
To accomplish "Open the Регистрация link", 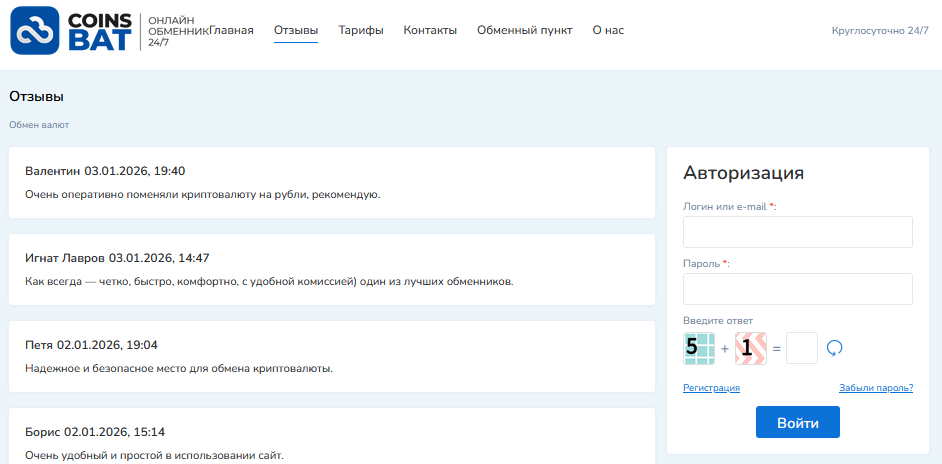I will click(x=711, y=388).
